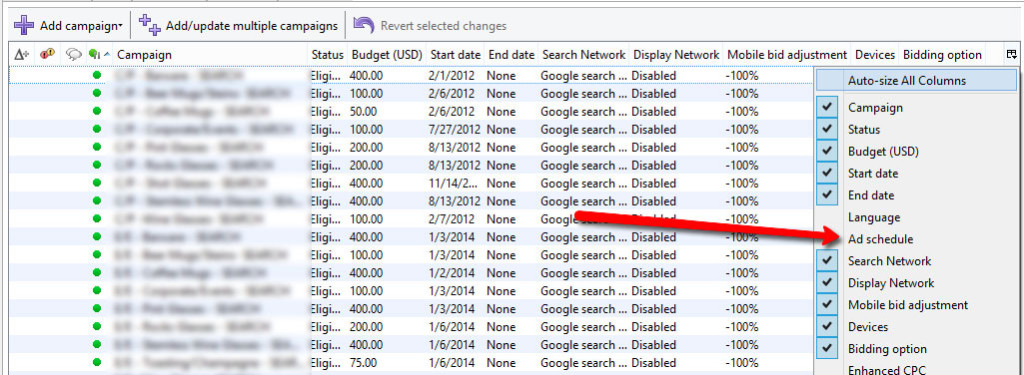Viewport: 1024px width, 375px height.
Task: Click the Eligi... status in 75.00 row
Action: (x=326, y=363)
